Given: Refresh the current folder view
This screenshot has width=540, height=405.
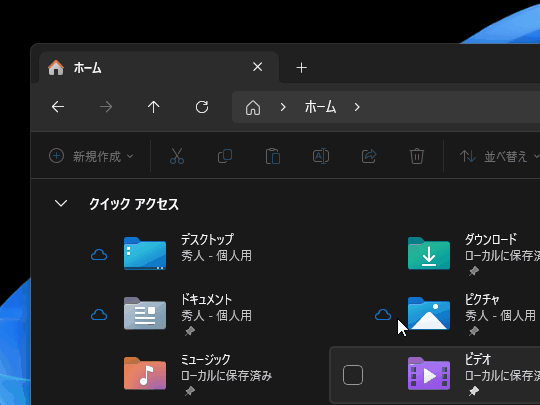Looking at the screenshot, I should [x=202, y=107].
